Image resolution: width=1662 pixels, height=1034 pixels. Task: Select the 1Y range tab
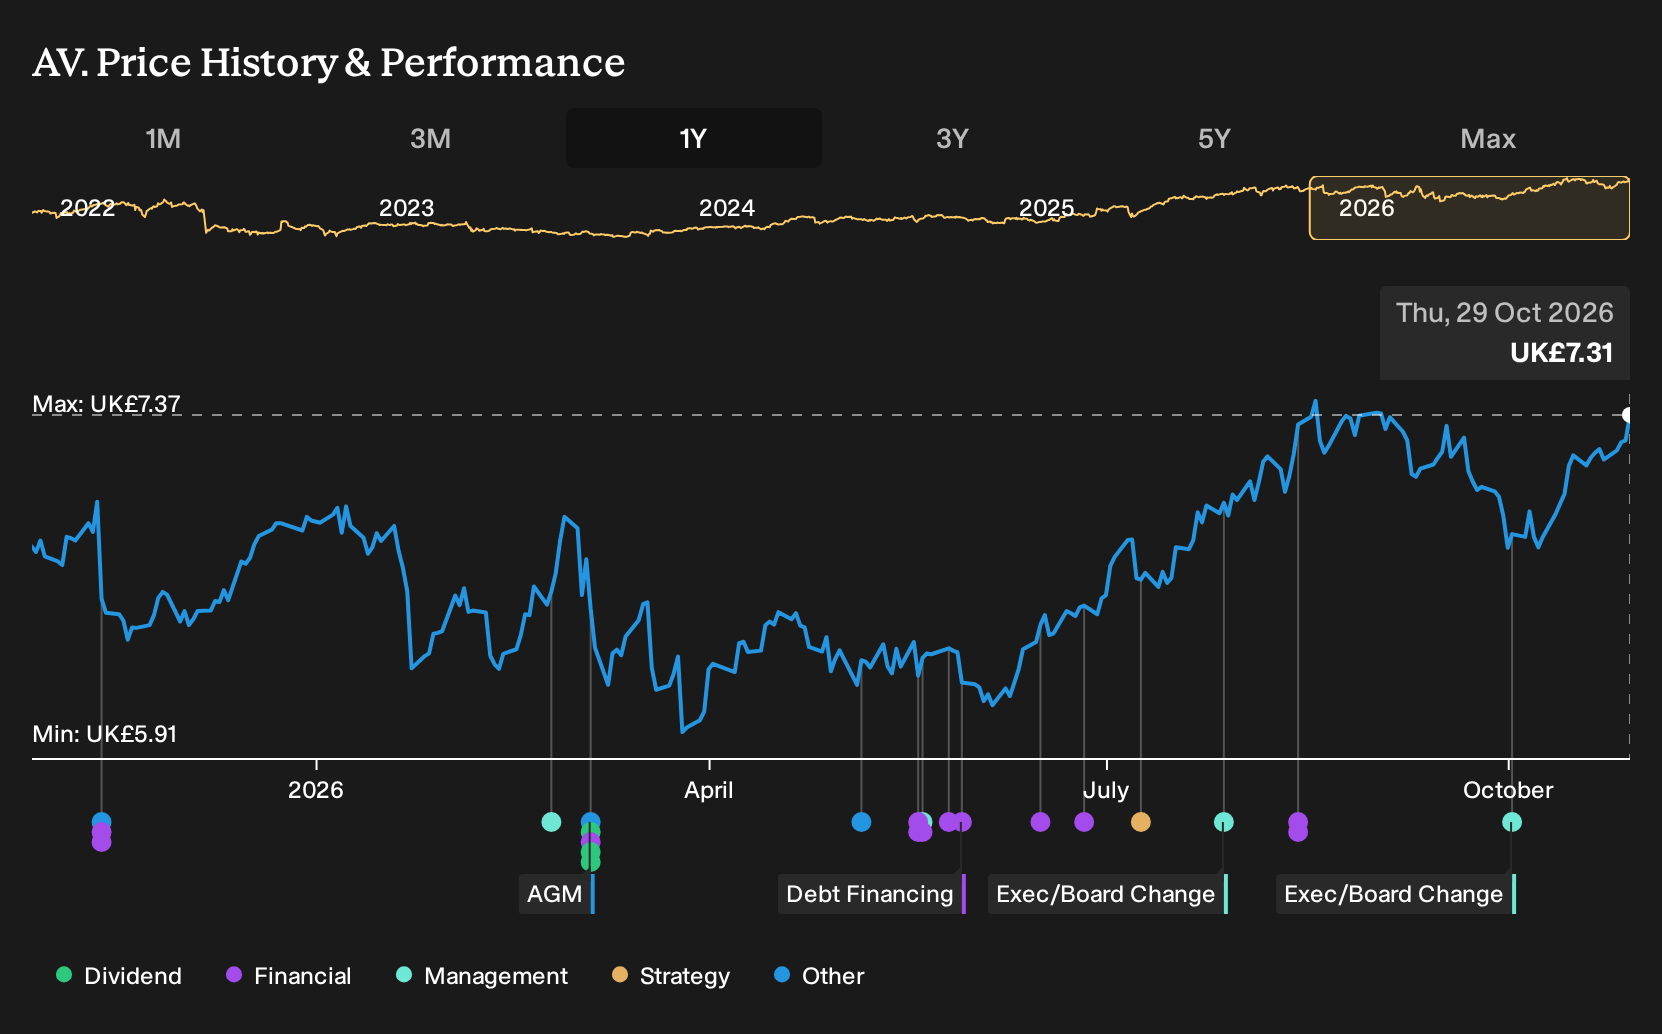click(x=694, y=138)
